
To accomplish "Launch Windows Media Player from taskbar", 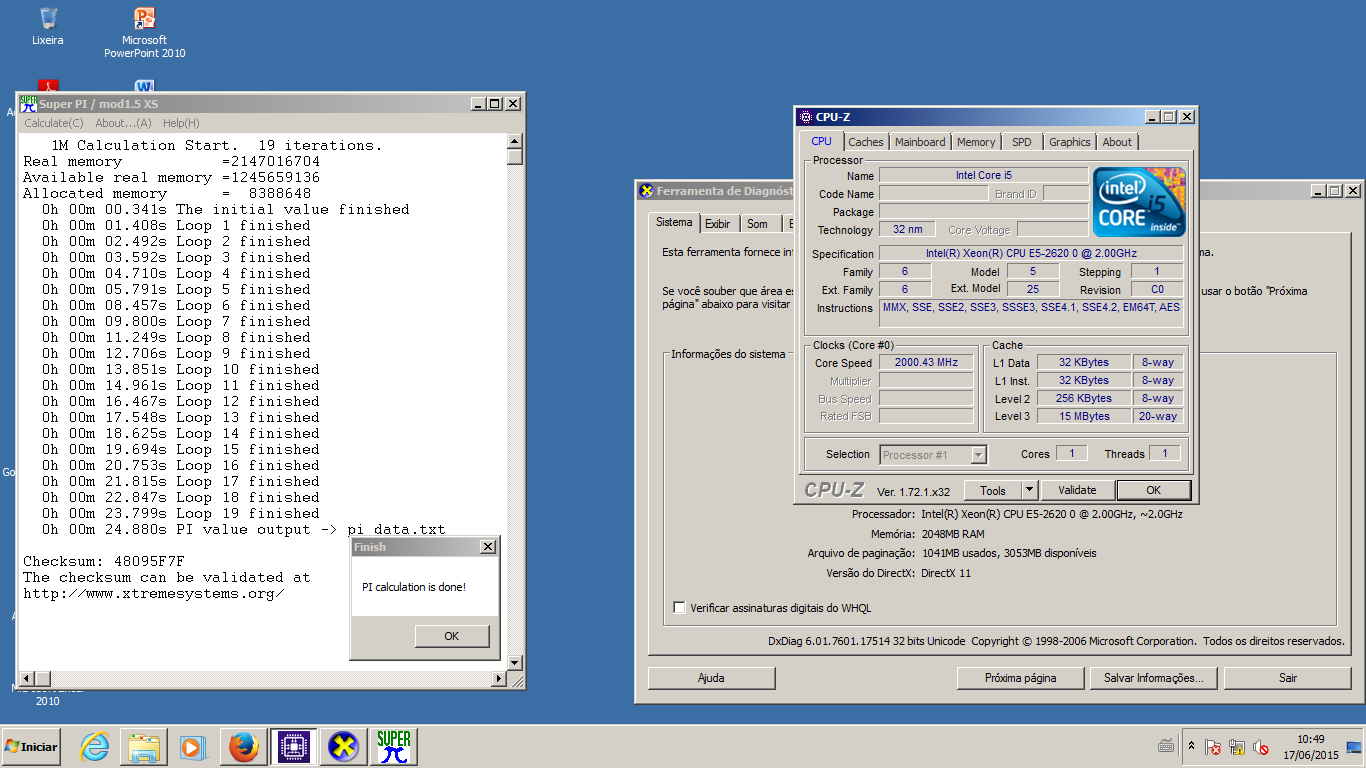I will 193,747.
